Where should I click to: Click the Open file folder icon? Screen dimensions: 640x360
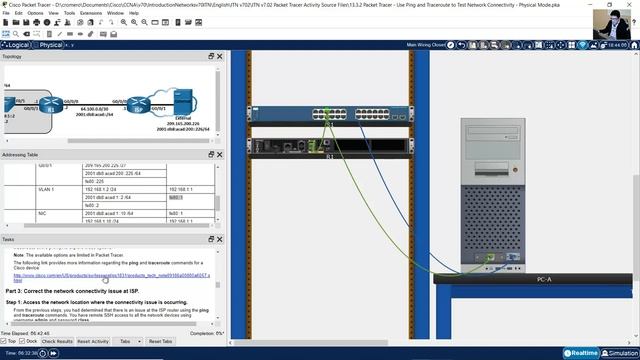16,22
